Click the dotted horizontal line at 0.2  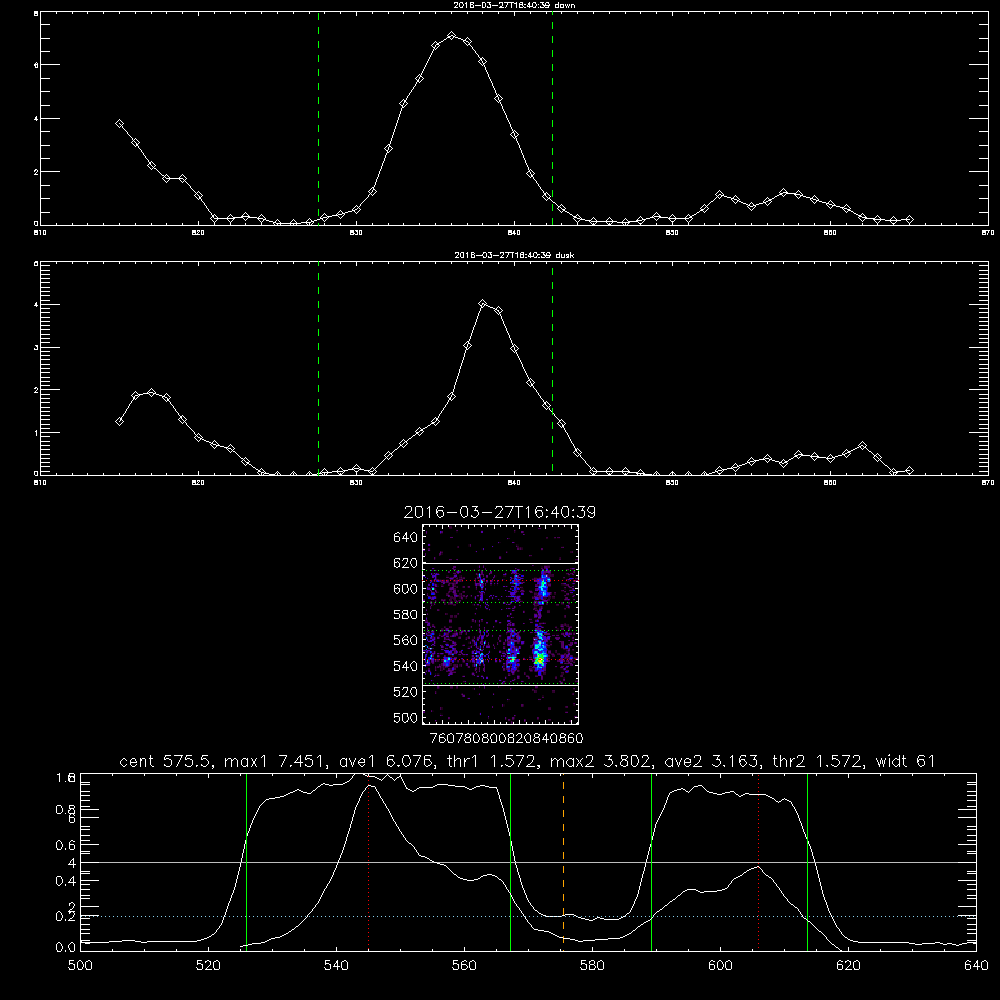tap(528, 916)
